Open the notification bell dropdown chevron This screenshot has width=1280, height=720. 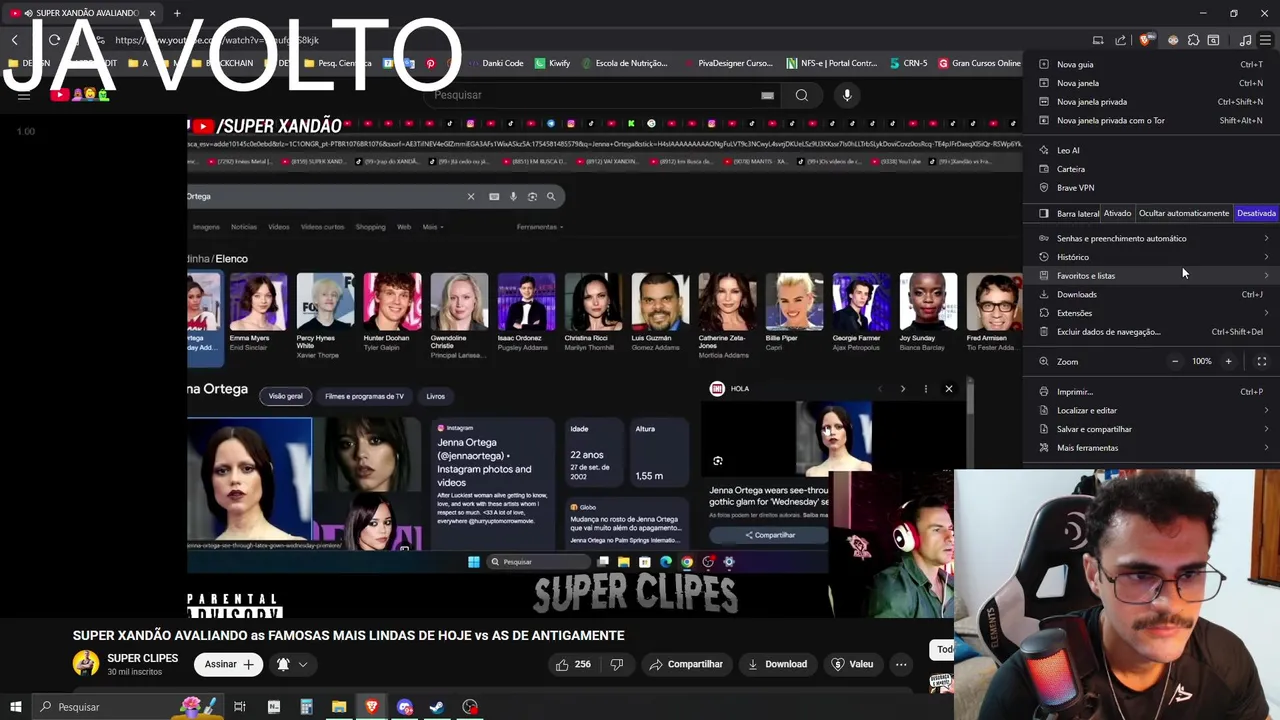pos(303,664)
